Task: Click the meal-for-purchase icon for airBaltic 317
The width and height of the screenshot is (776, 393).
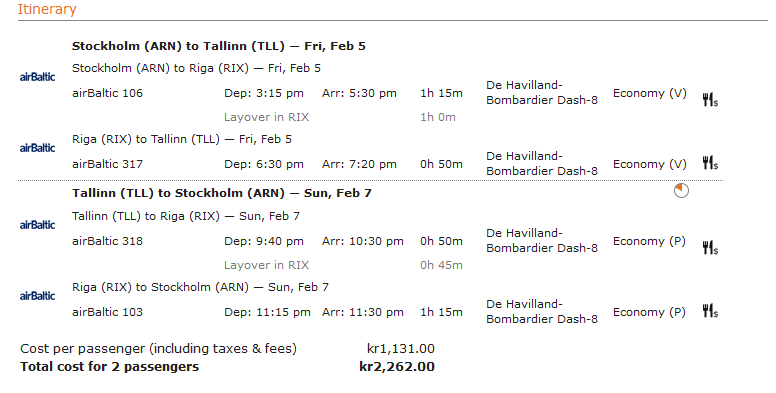Action: 710,162
